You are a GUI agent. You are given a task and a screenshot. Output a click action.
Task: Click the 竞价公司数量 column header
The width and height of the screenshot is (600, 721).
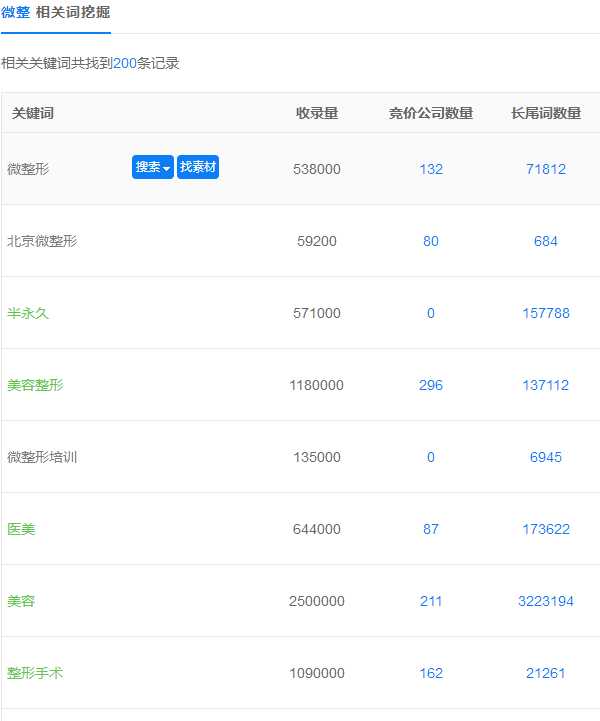tap(431, 113)
